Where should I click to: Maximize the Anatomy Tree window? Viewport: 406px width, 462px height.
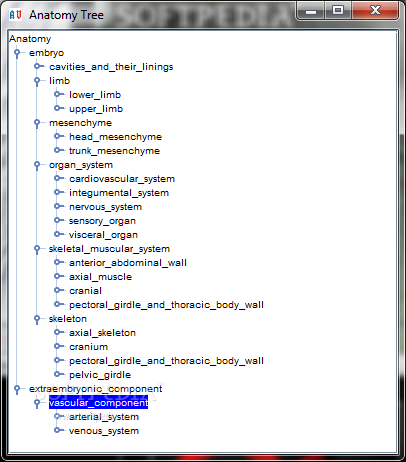tap(337, 11)
